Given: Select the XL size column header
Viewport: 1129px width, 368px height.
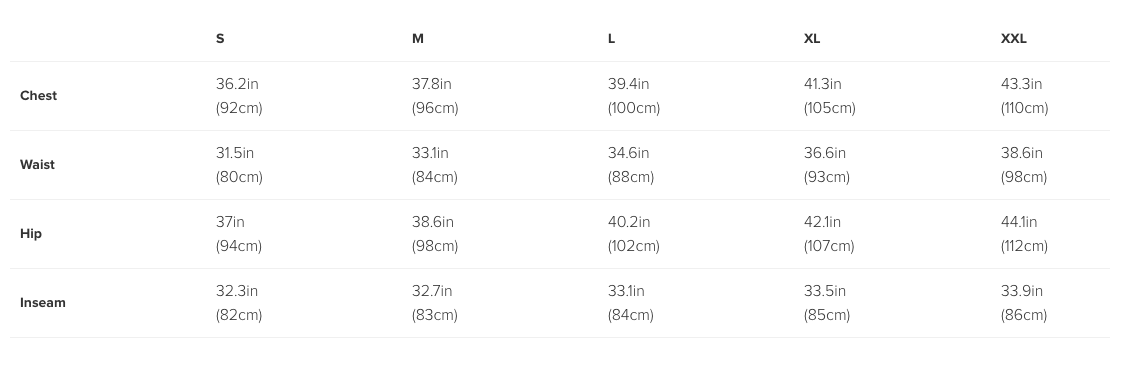Looking at the screenshot, I should click(811, 39).
